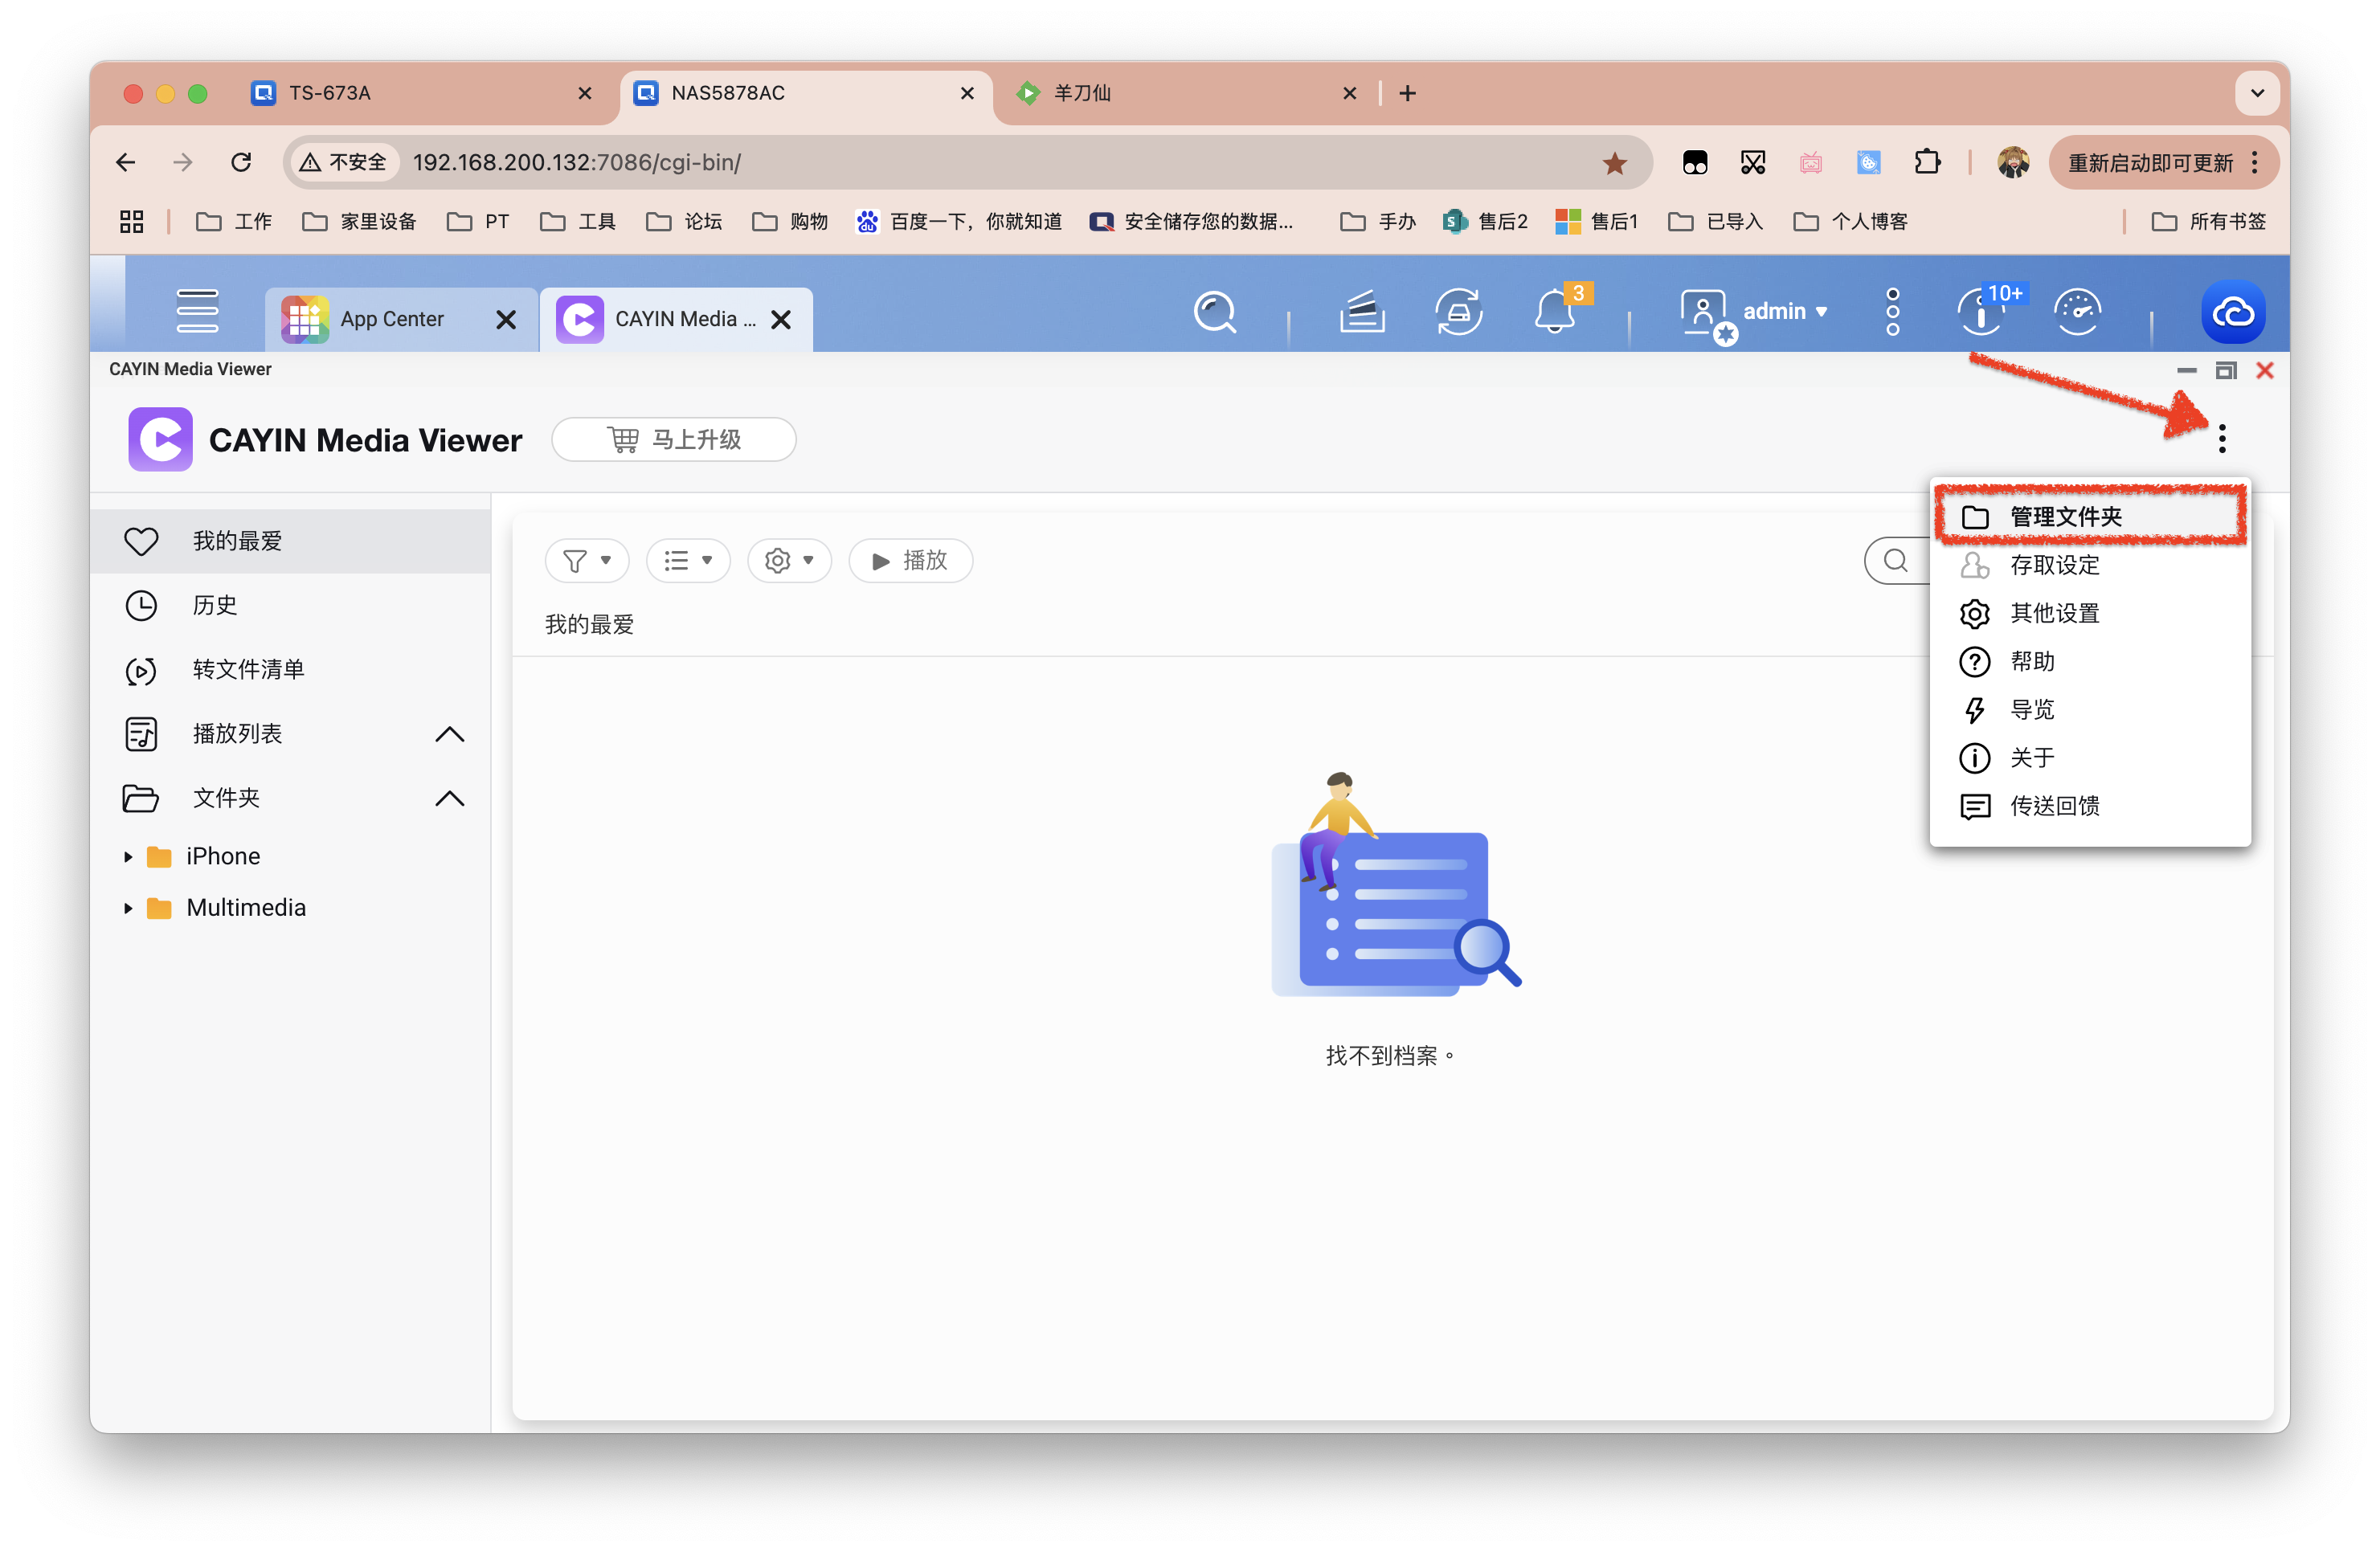Expand the iPhone folder tree
The image size is (2380, 1552).
(128, 857)
